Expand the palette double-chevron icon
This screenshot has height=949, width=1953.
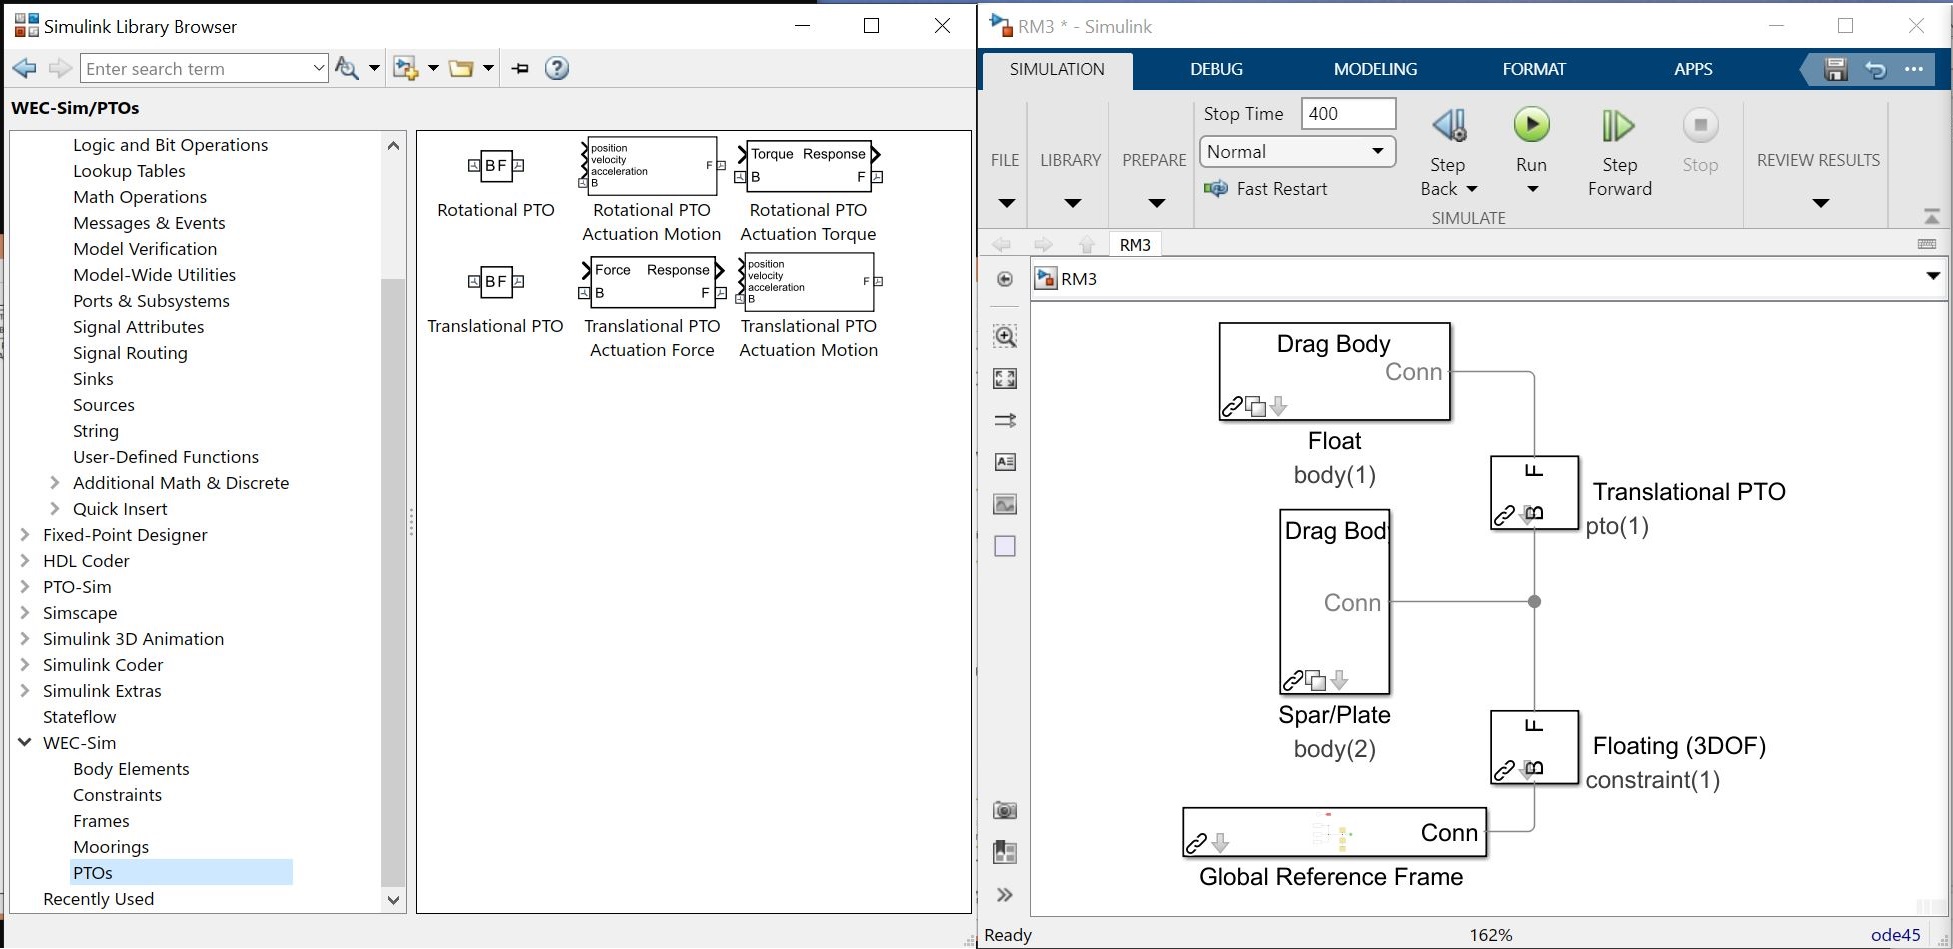(1005, 895)
